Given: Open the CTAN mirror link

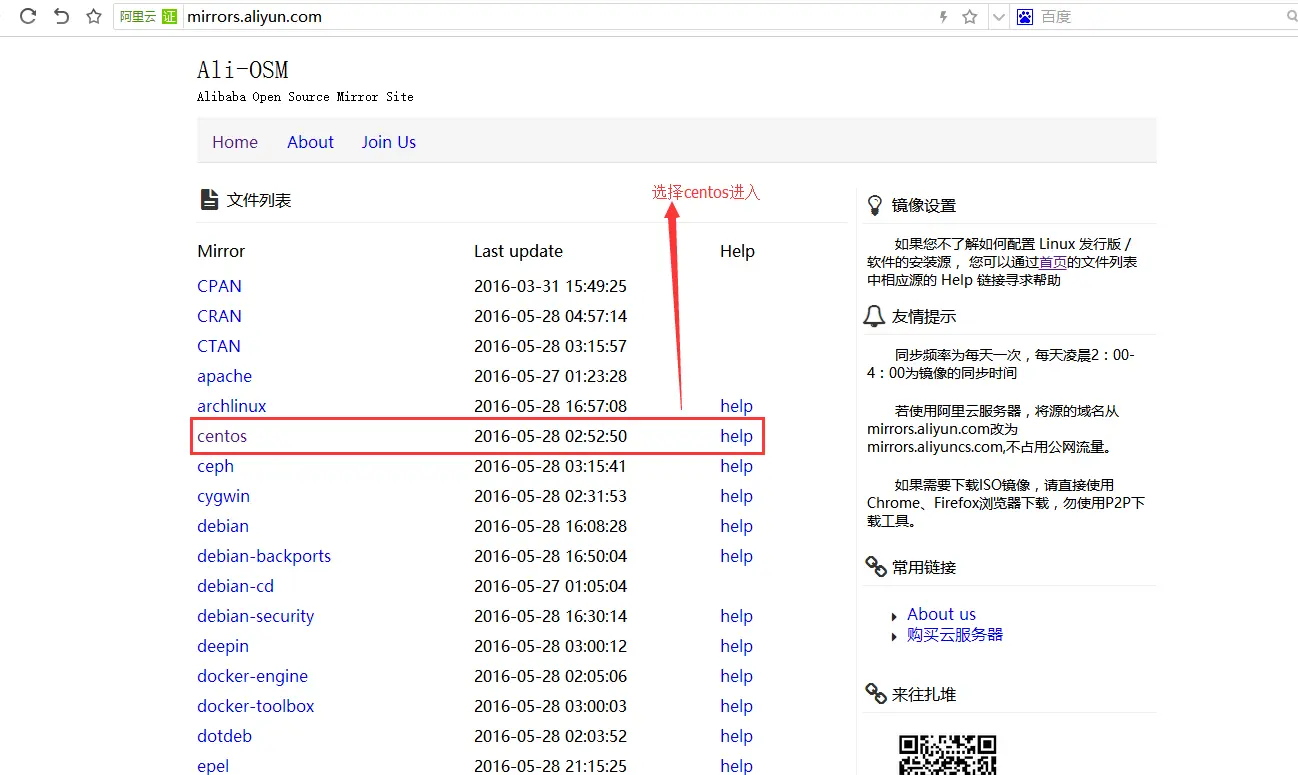Looking at the screenshot, I should [219, 346].
